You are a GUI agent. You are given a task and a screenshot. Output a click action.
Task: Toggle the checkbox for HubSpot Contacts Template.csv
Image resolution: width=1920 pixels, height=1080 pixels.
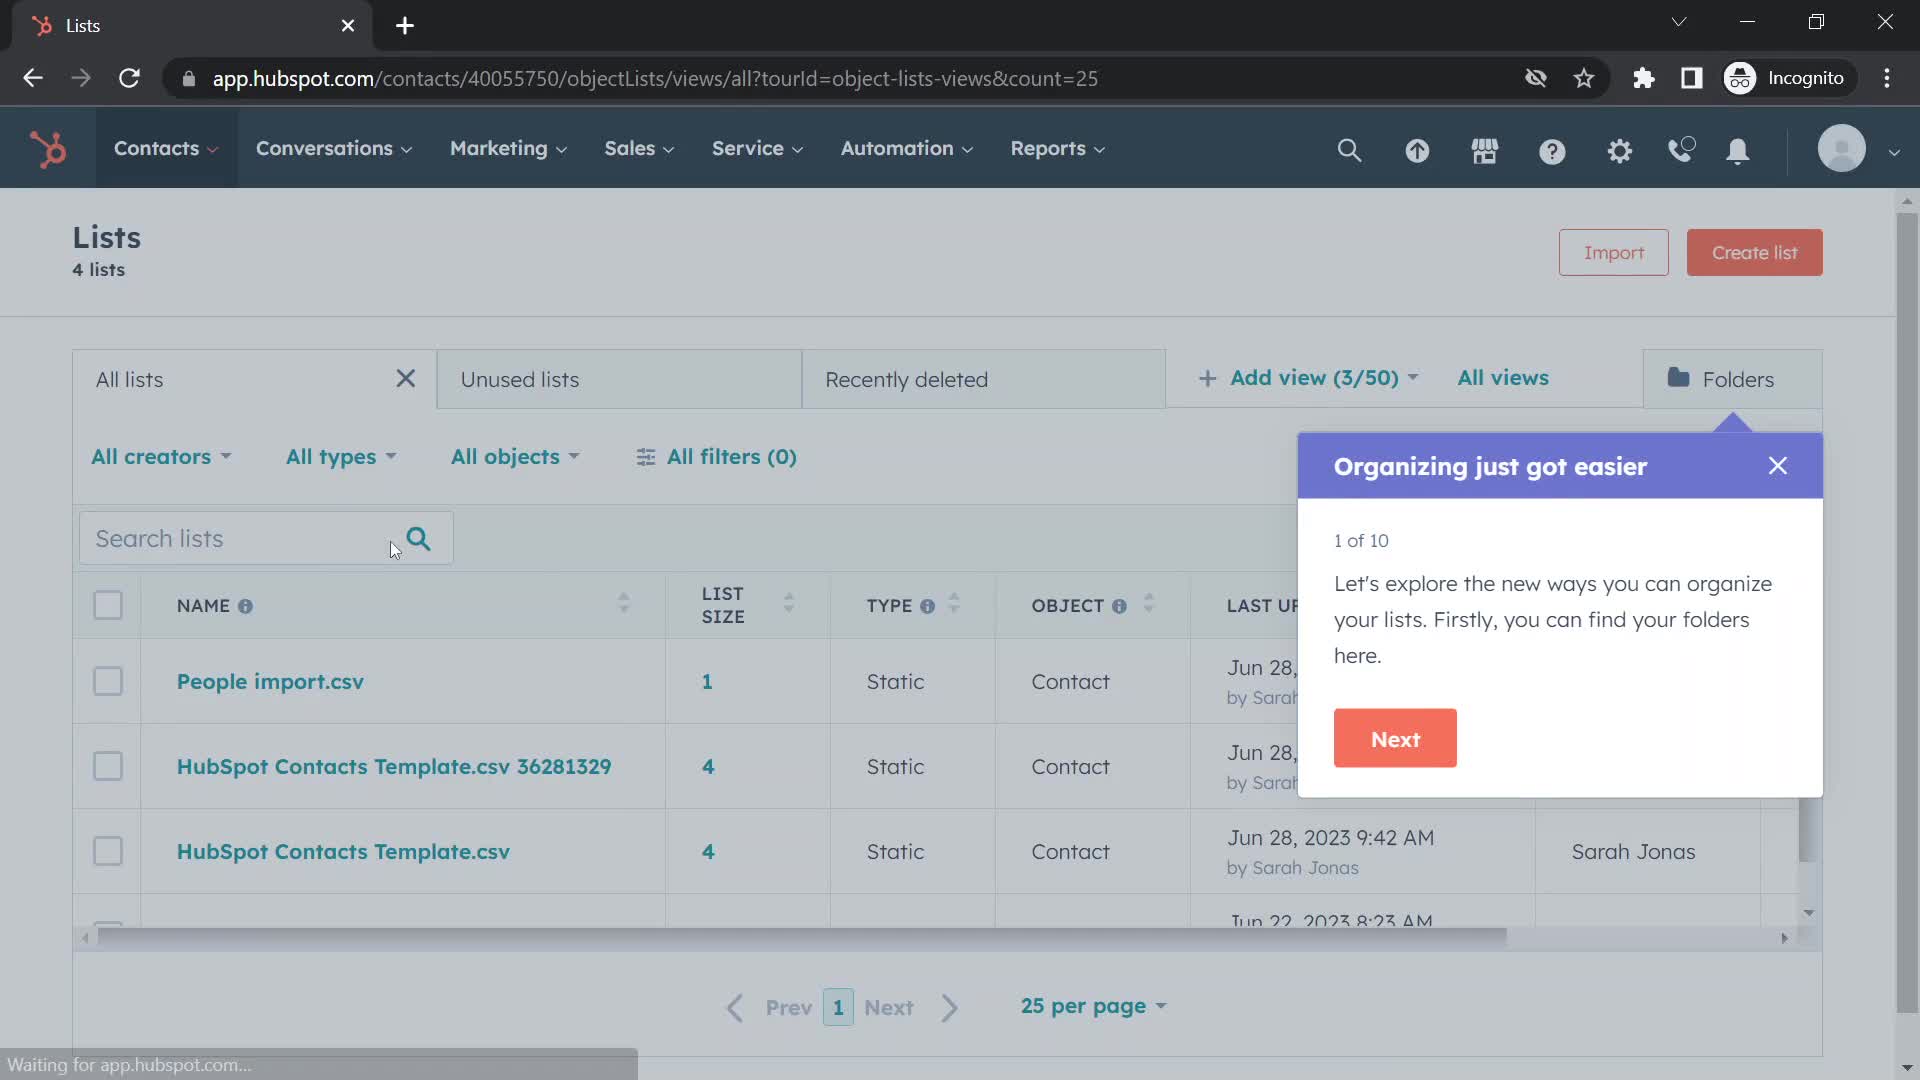107,851
